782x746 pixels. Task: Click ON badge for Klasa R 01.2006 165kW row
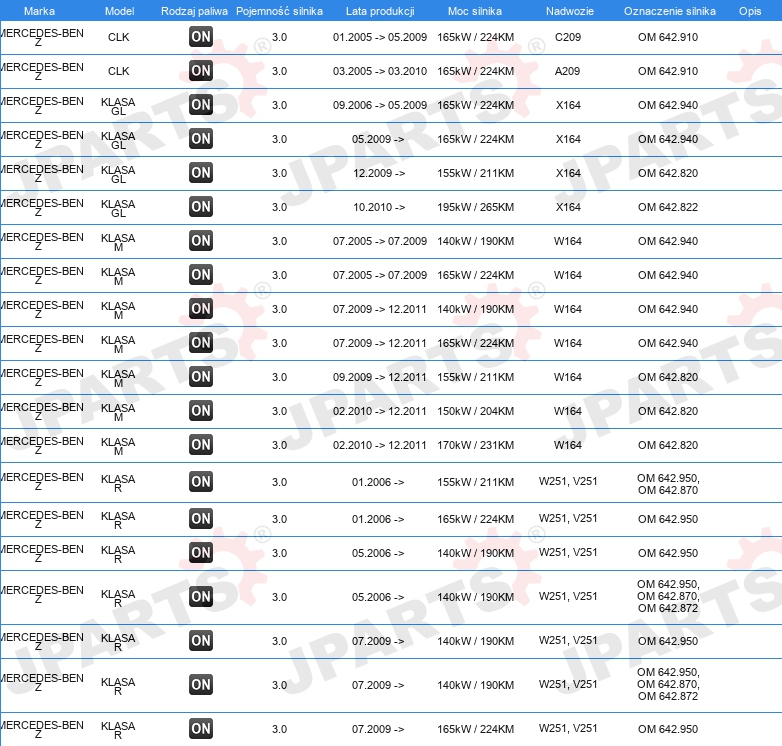[201, 519]
